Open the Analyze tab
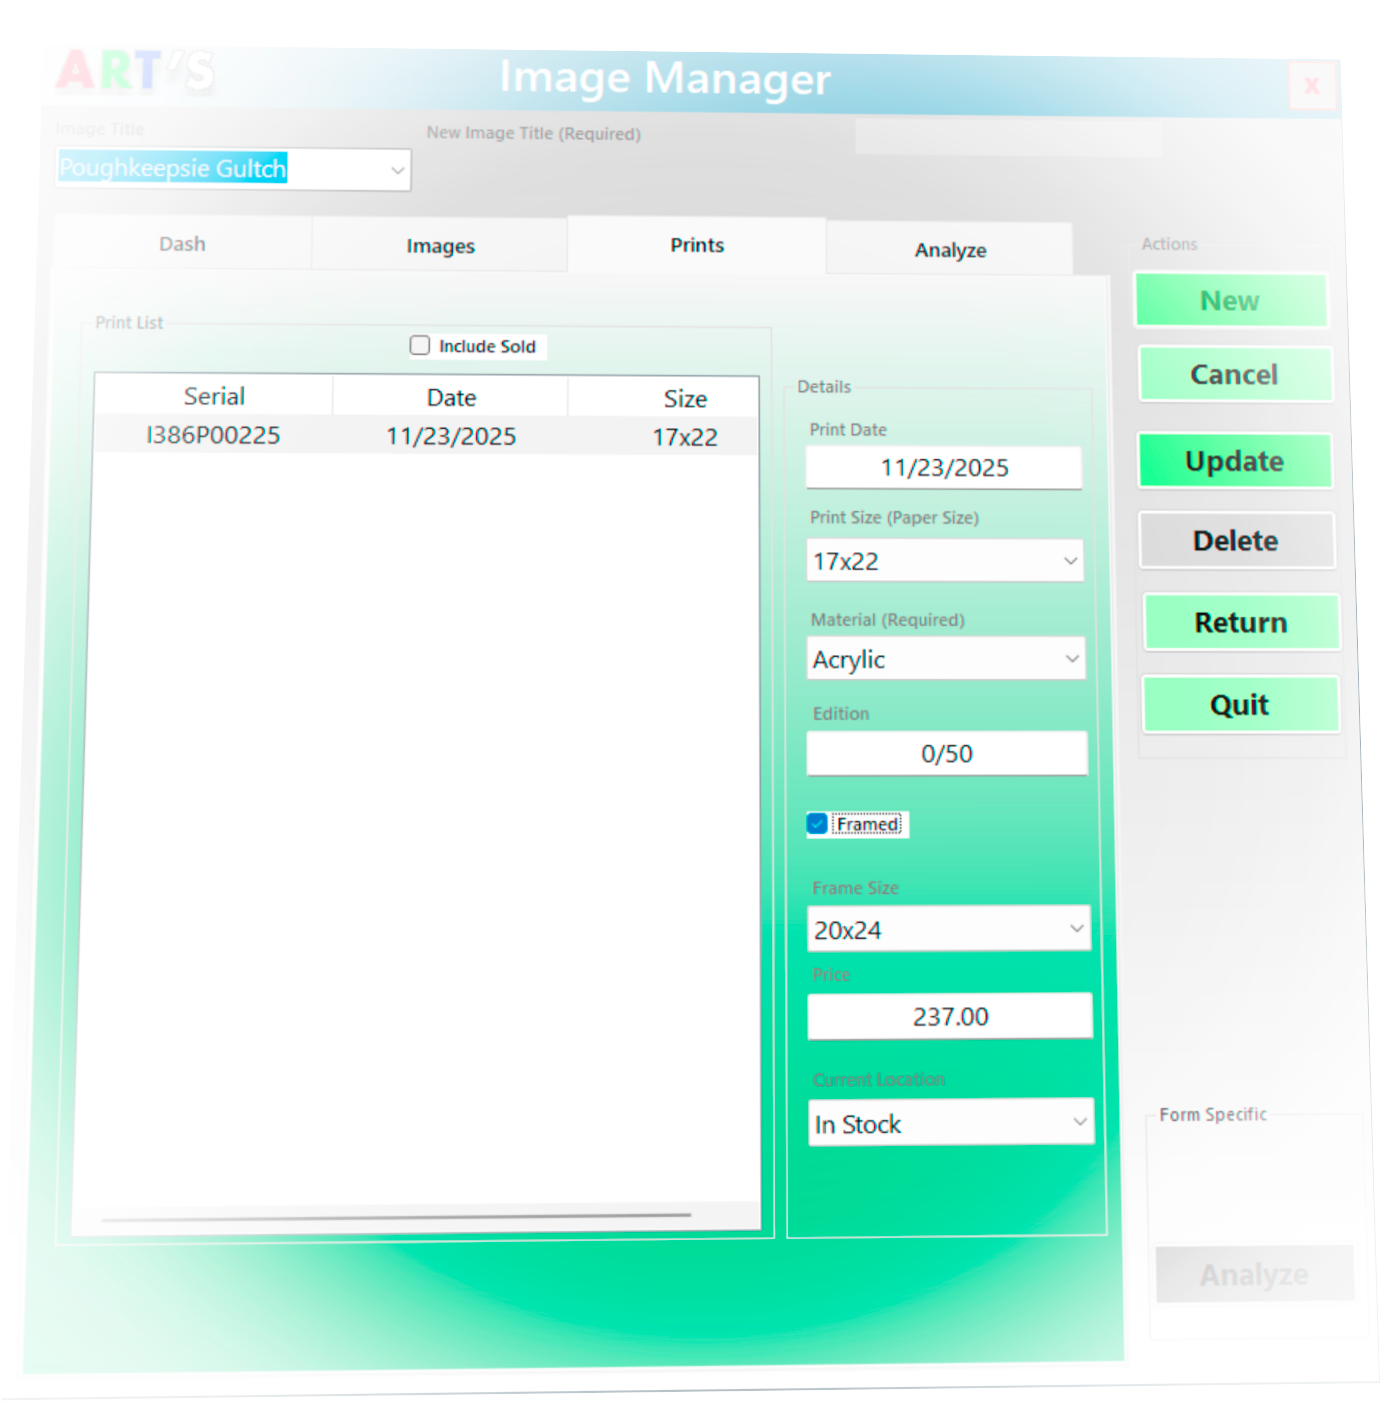This screenshot has height=1403, width=1400. tap(950, 250)
